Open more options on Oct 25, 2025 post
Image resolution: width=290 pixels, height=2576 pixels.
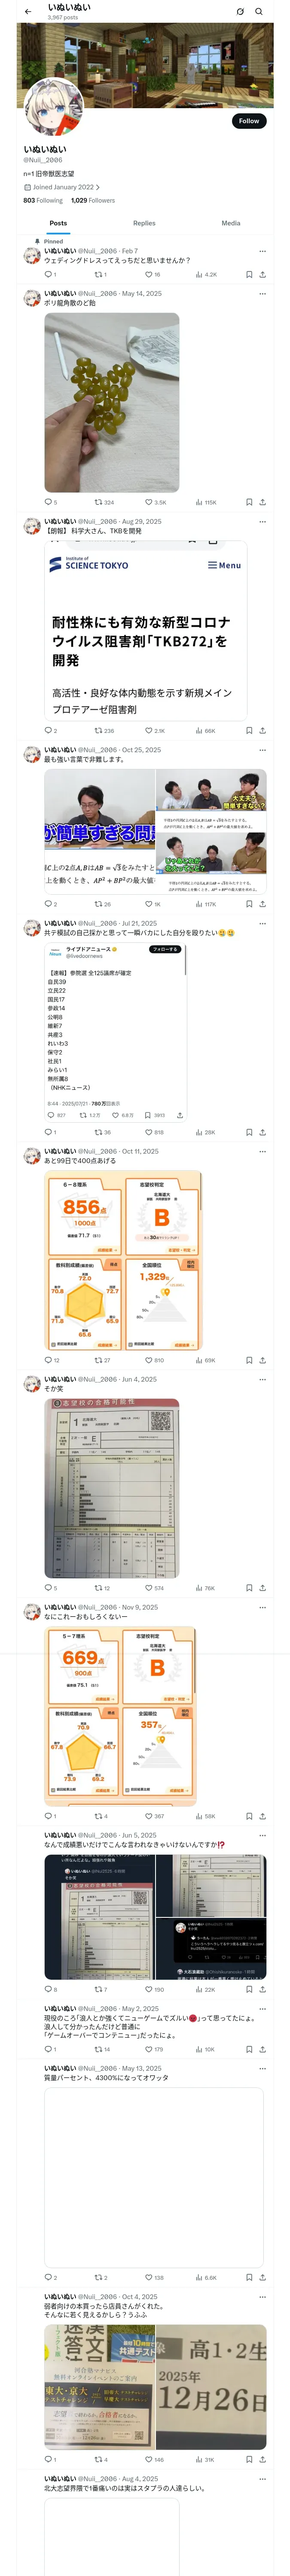[x=263, y=750]
